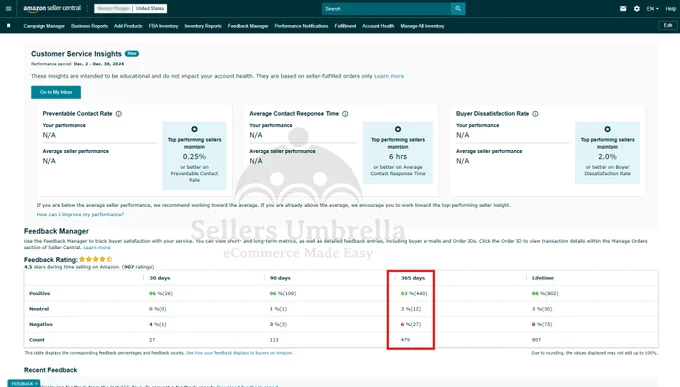The height and width of the screenshot is (387, 680).
Task: Click Help in the top bar
Action: pos(670,9)
